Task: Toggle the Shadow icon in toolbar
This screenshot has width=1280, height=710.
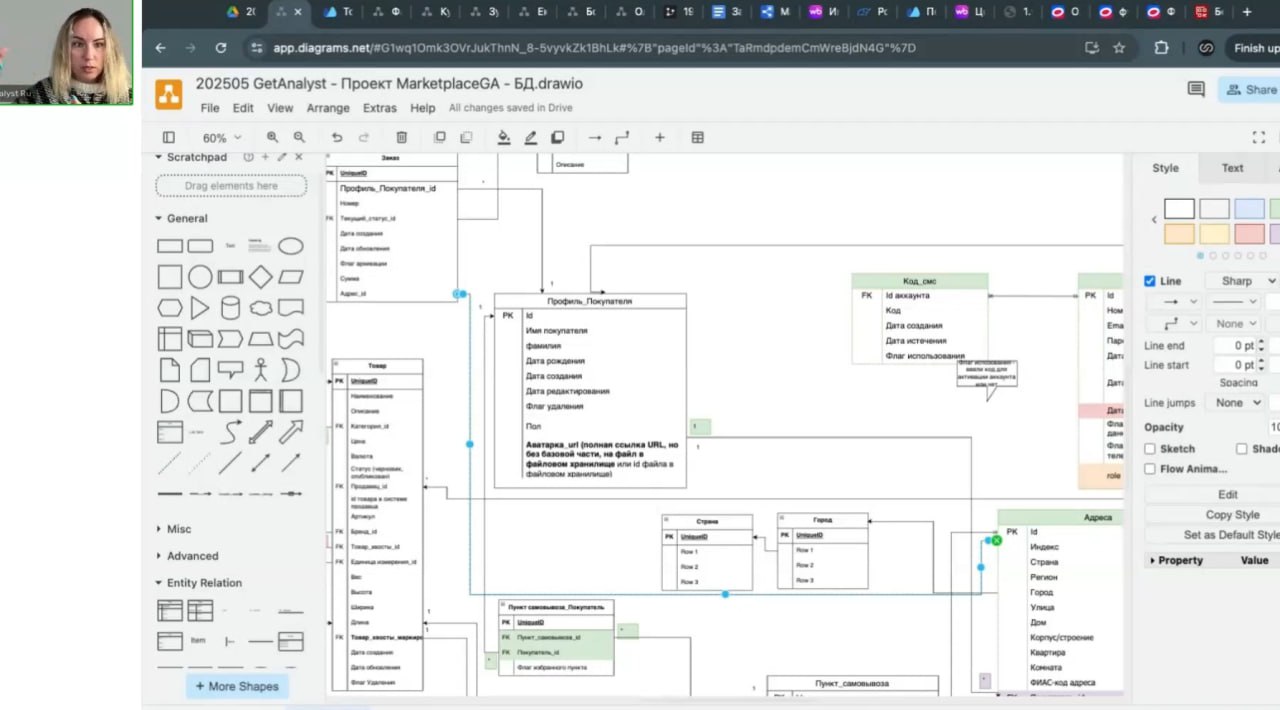Action: click(558, 138)
